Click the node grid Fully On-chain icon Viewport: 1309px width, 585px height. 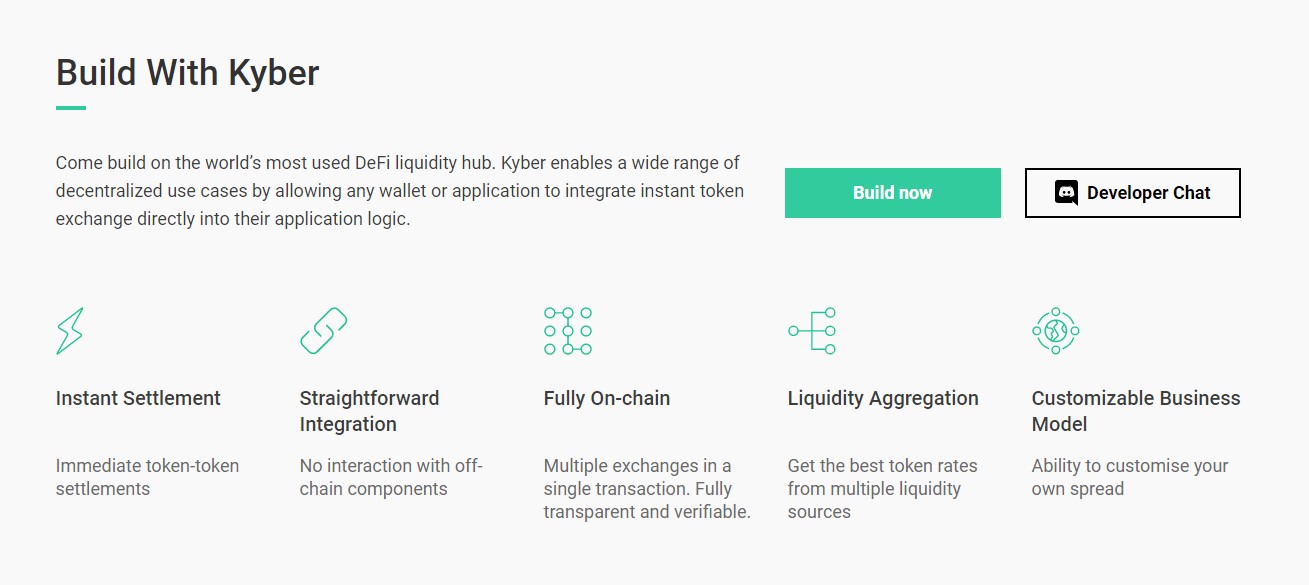568,331
